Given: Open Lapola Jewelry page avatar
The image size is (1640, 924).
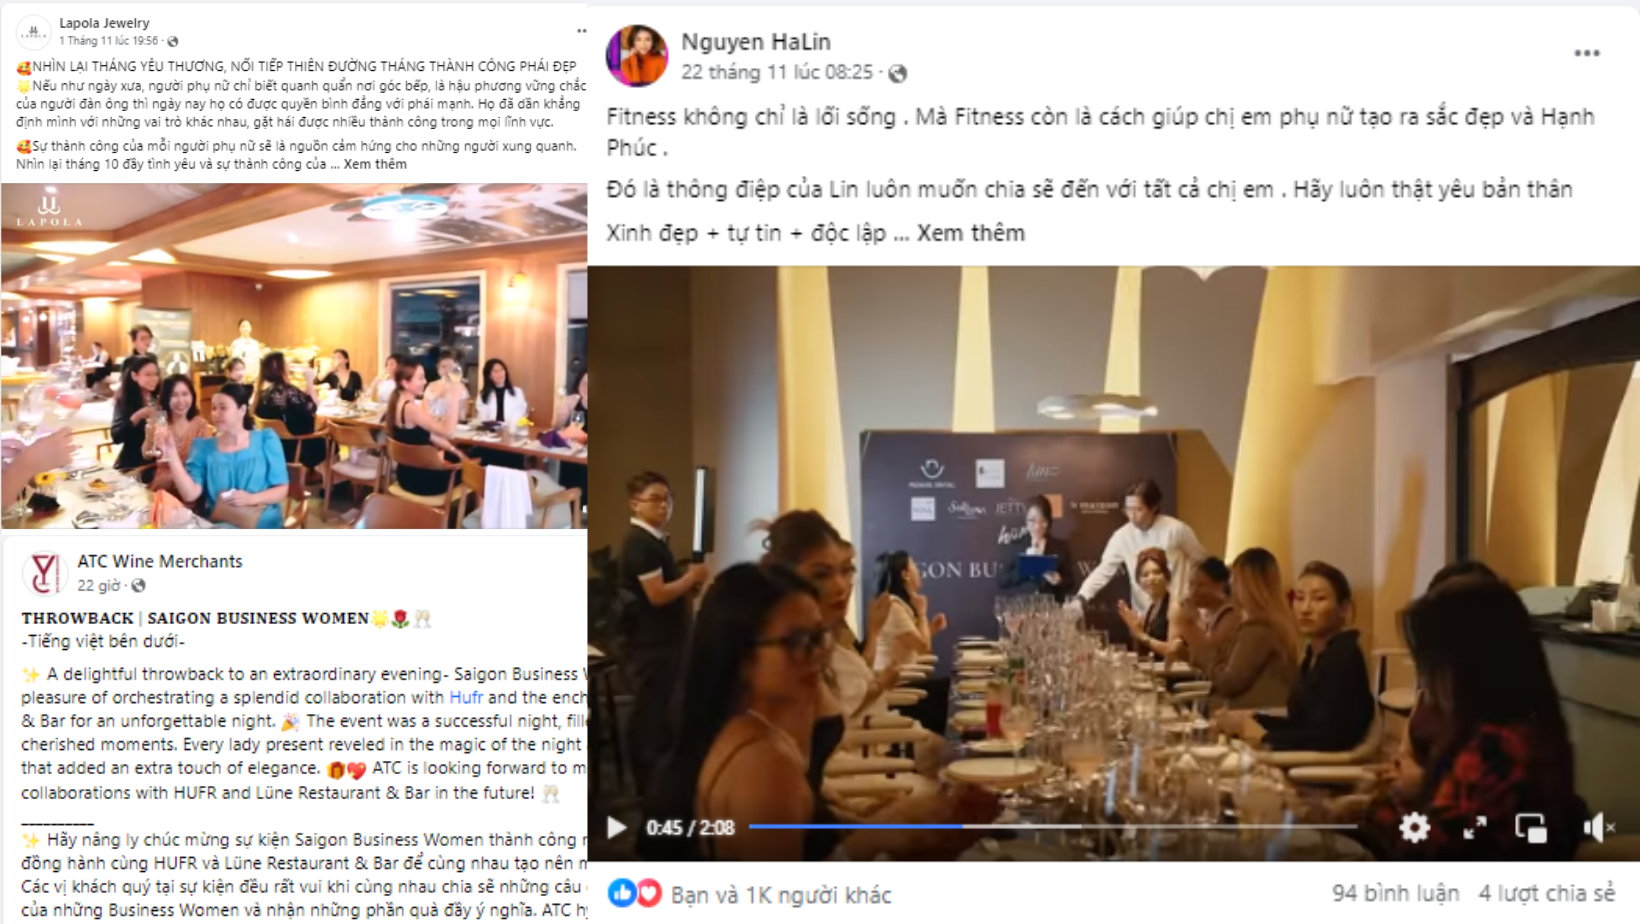Looking at the screenshot, I should [x=33, y=32].
